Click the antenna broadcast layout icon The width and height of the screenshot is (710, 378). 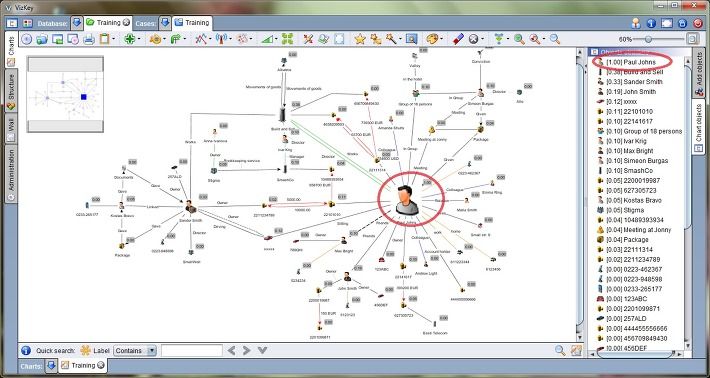click(221, 39)
